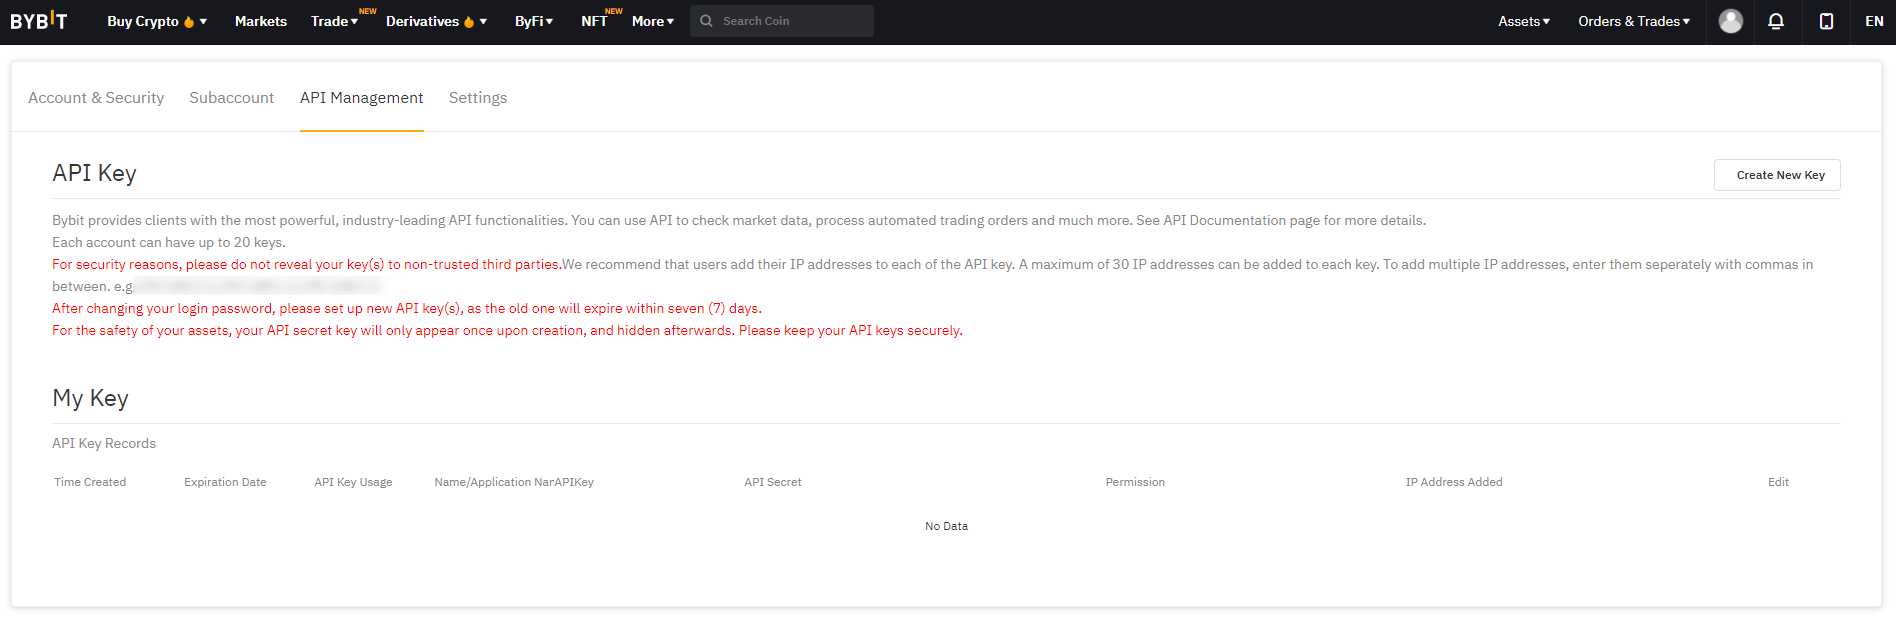Image resolution: width=1896 pixels, height=640 pixels.
Task: Switch to Subaccount tab
Action: (232, 98)
